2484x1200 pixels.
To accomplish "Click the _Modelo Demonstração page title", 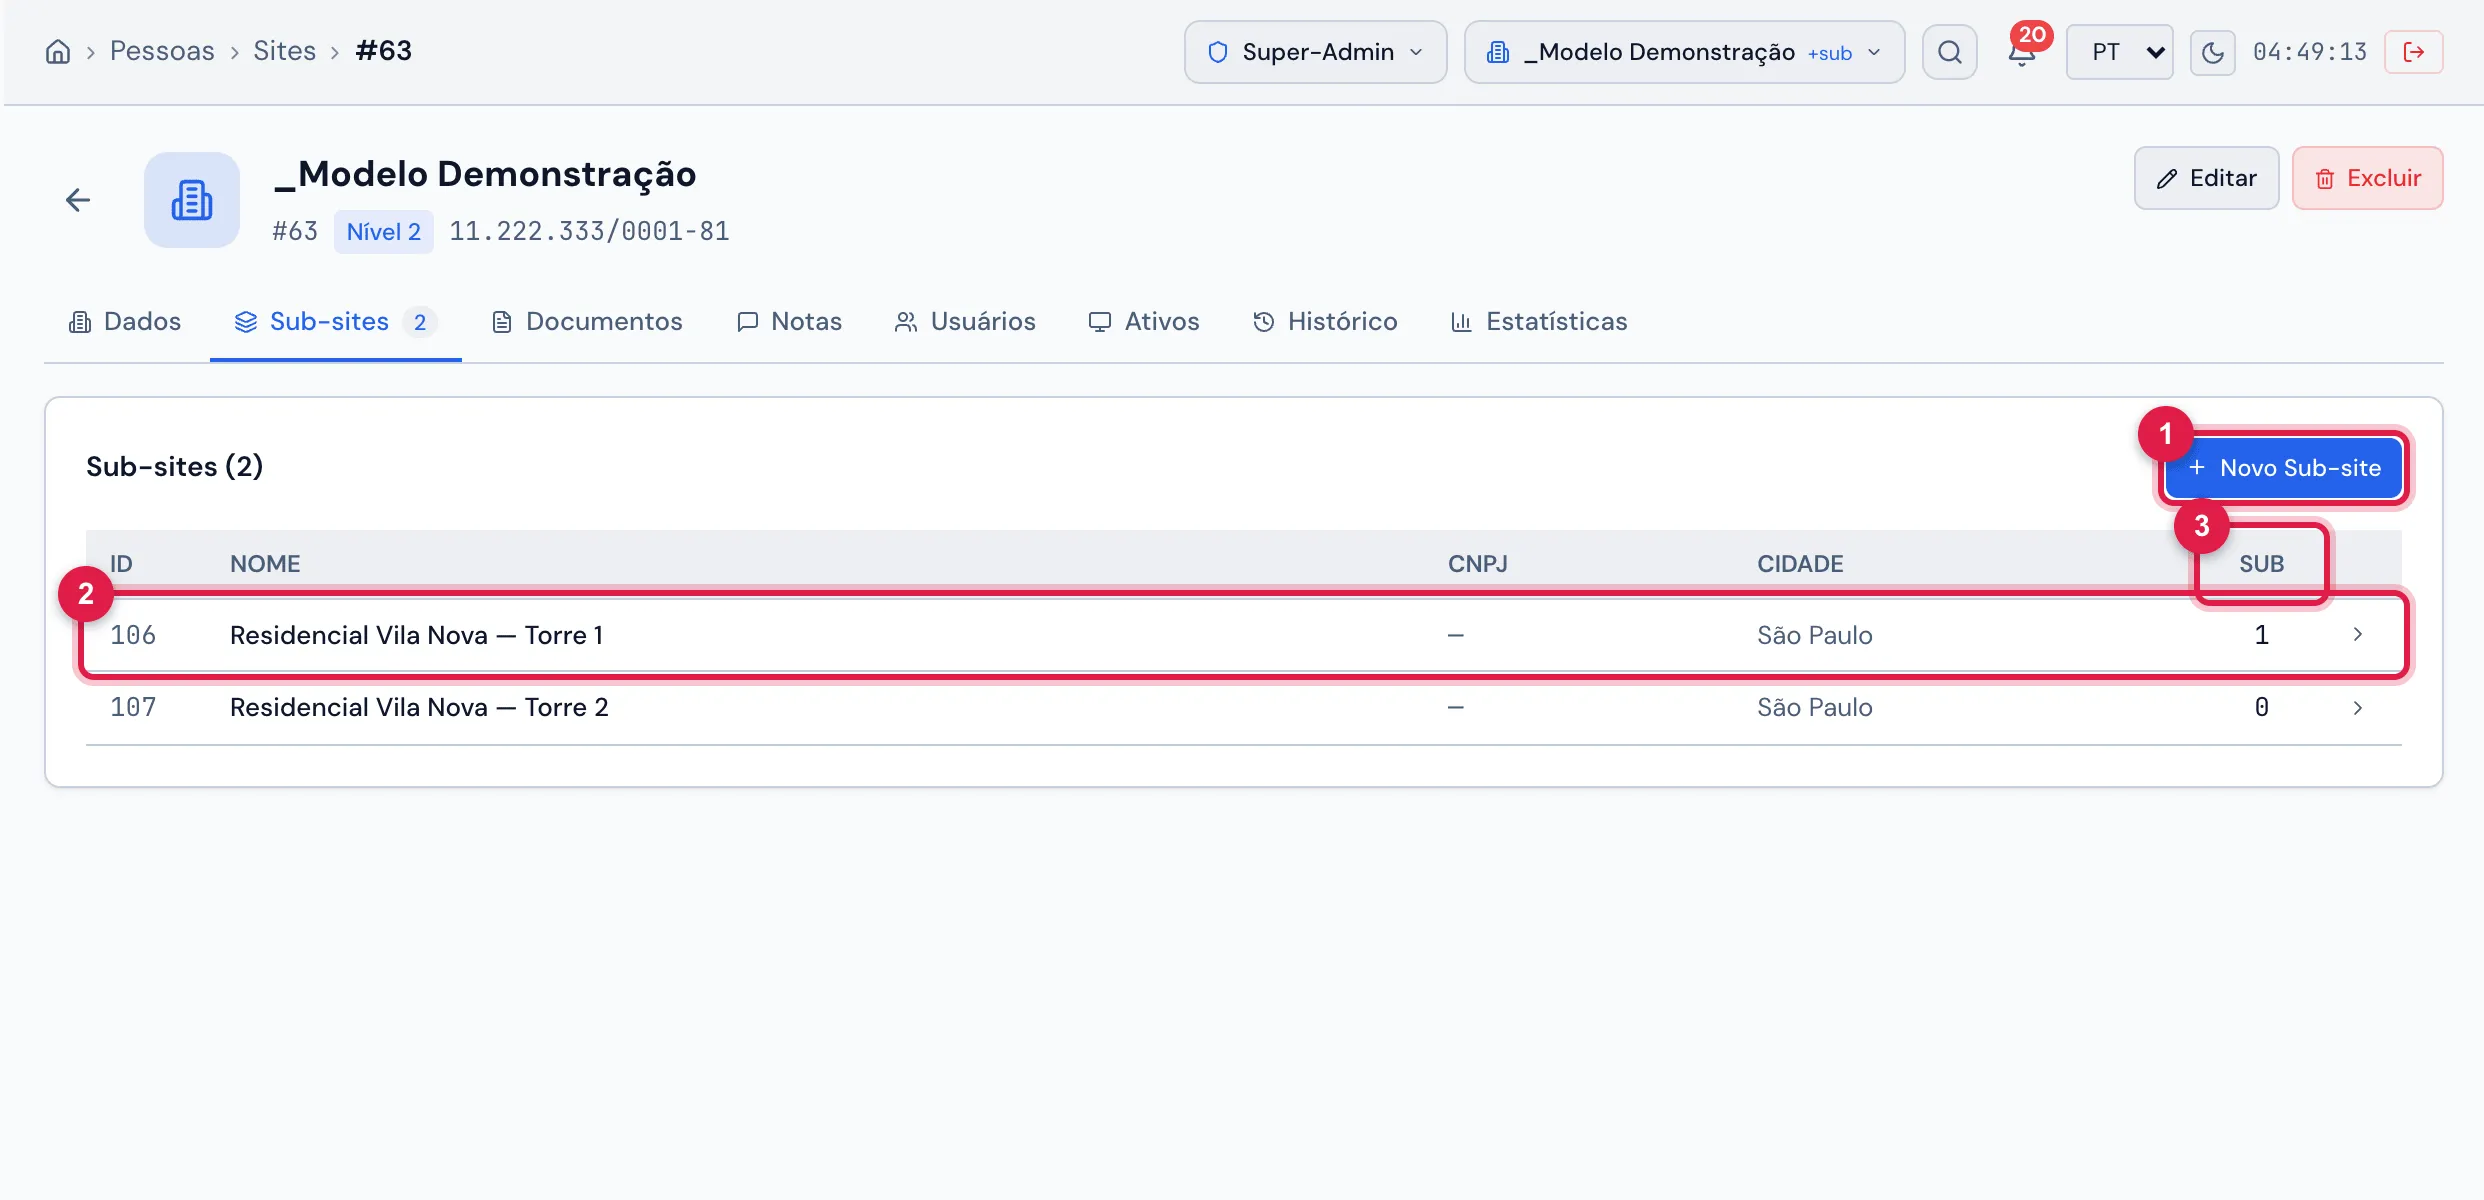I will pyautogui.click(x=485, y=175).
